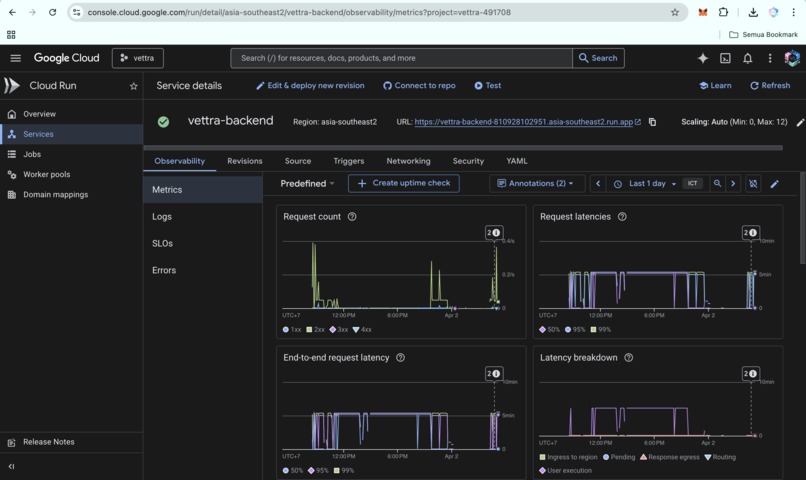This screenshot has width=806, height=480.
Task: Toggle the 2xx series in Request count legend
Action: pyautogui.click(x=316, y=329)
